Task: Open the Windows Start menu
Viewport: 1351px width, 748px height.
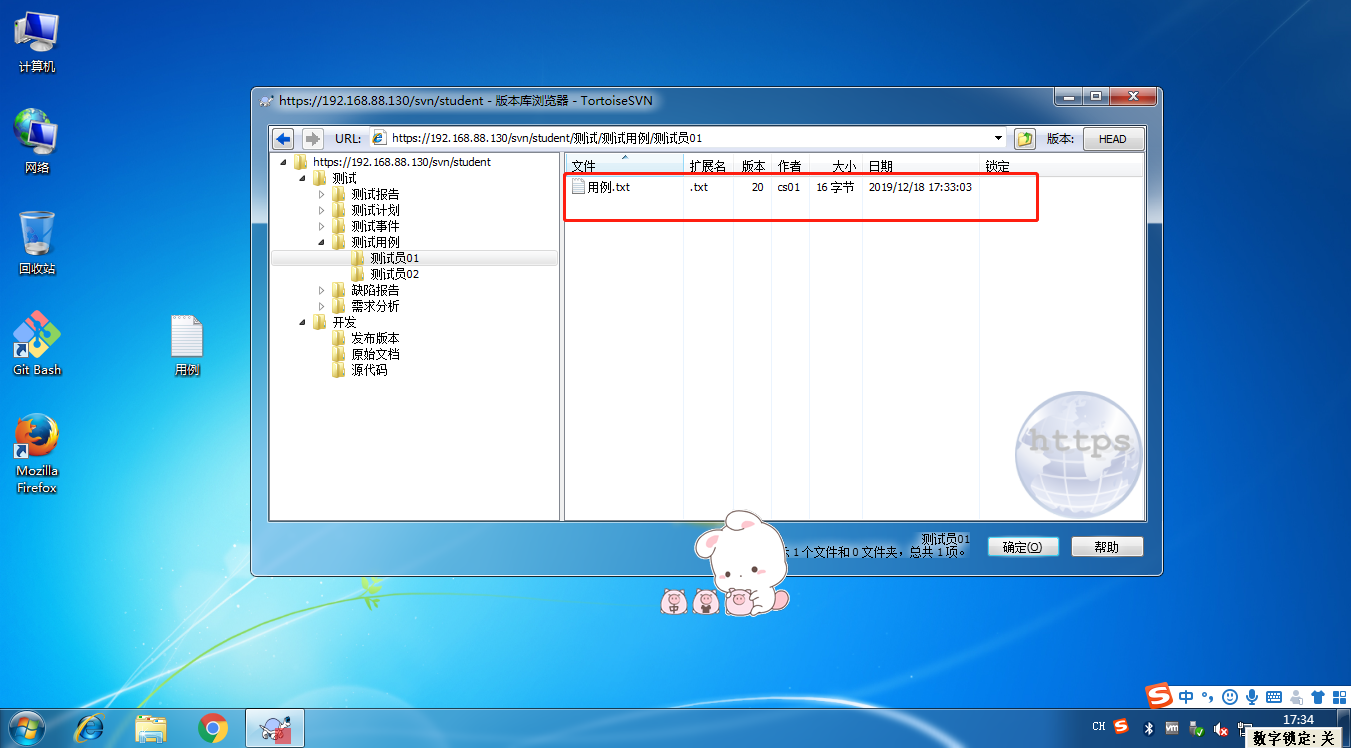Action: click(x=26, y=728)
